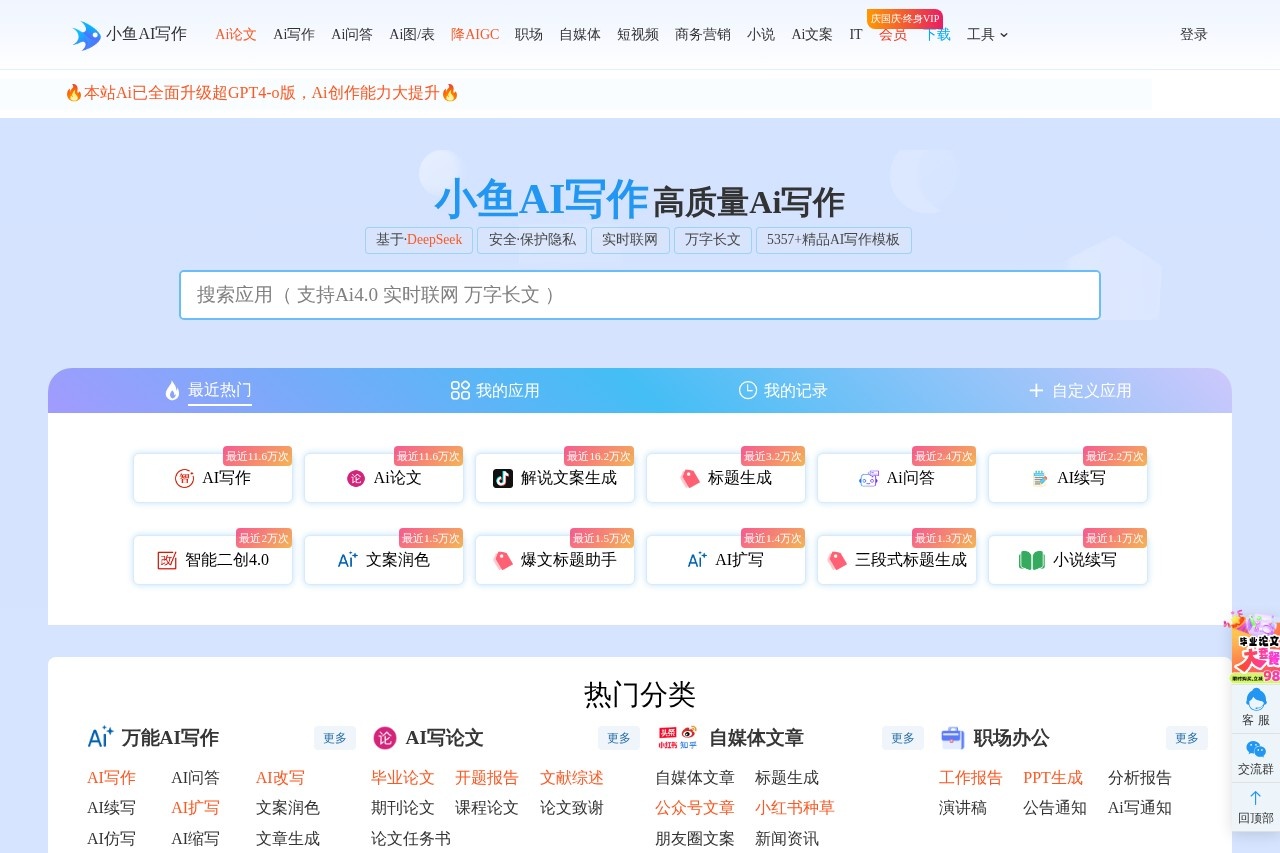Expand 更多 for 职场办公 category
Image resolution: width=1280 pixels, height=853 pixels.
point(1186,738)
